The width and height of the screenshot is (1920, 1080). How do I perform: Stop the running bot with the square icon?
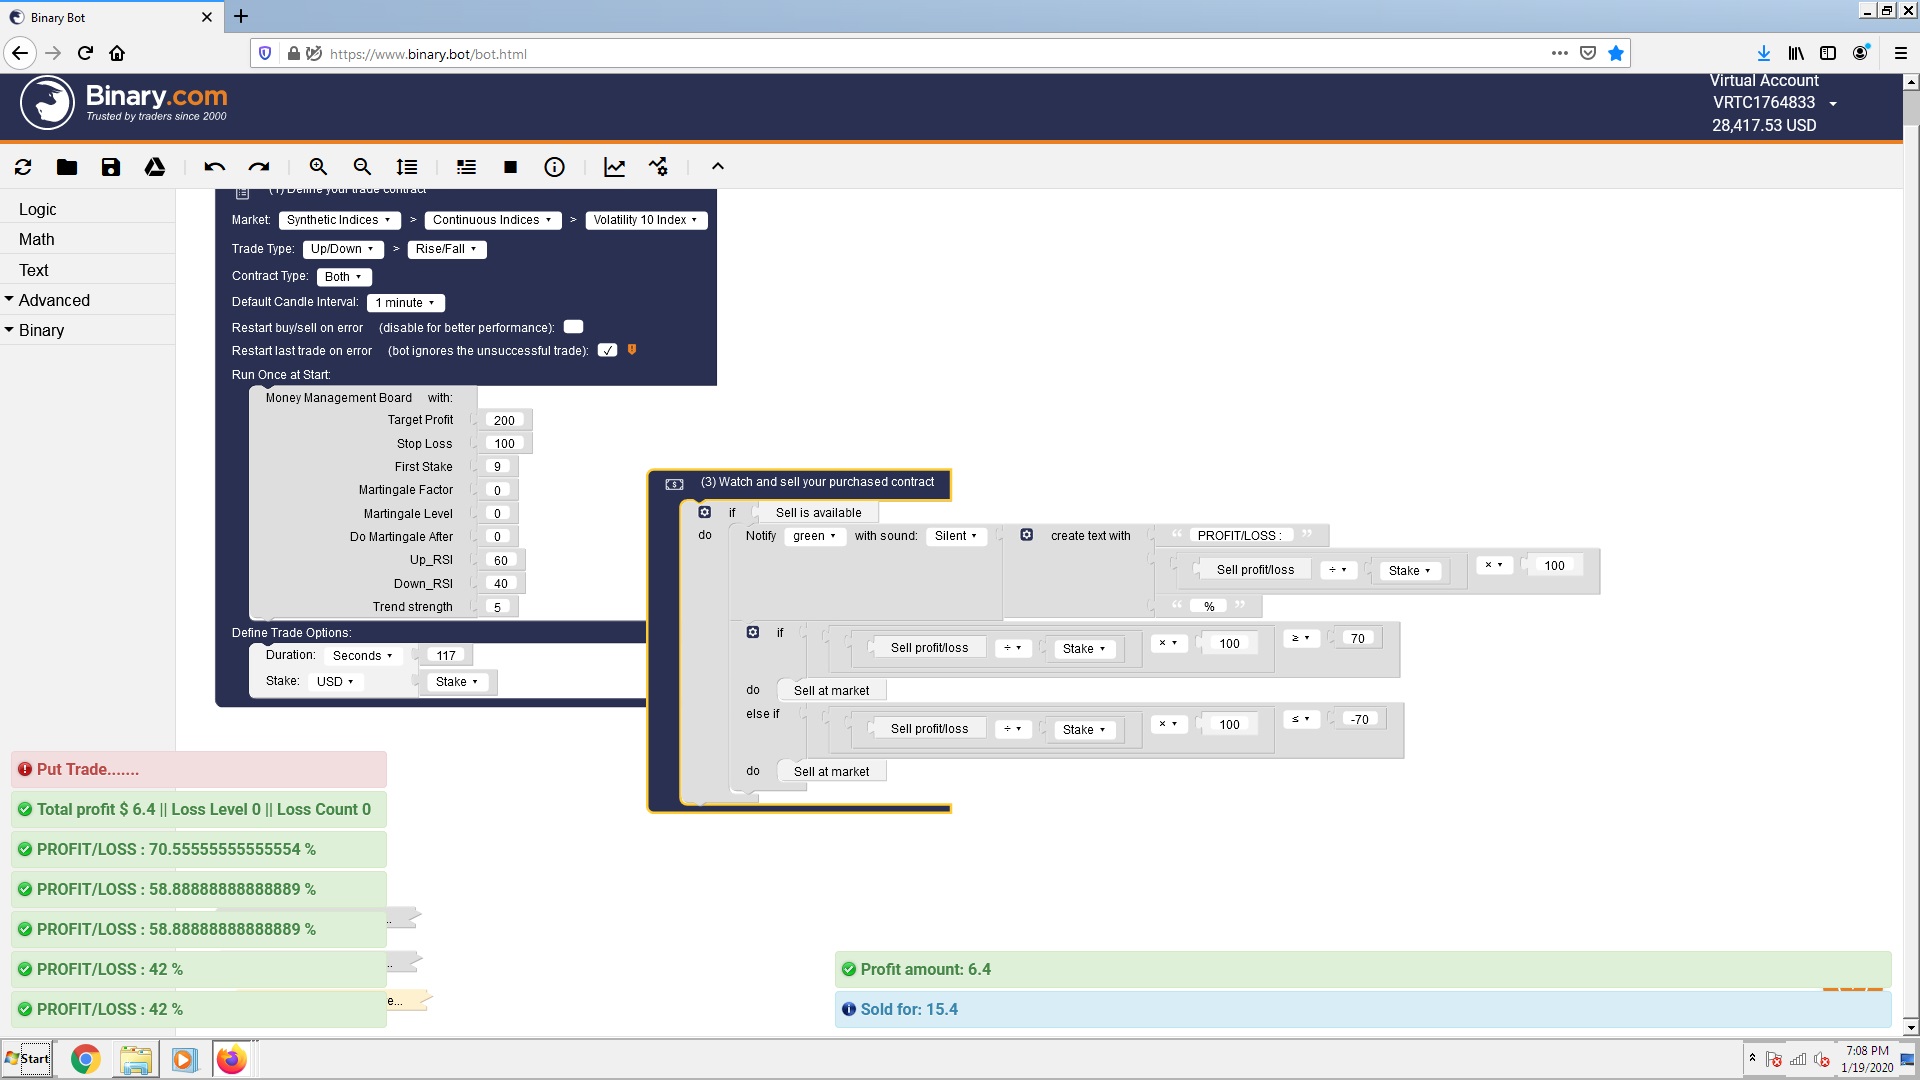[x=510, y=167]
